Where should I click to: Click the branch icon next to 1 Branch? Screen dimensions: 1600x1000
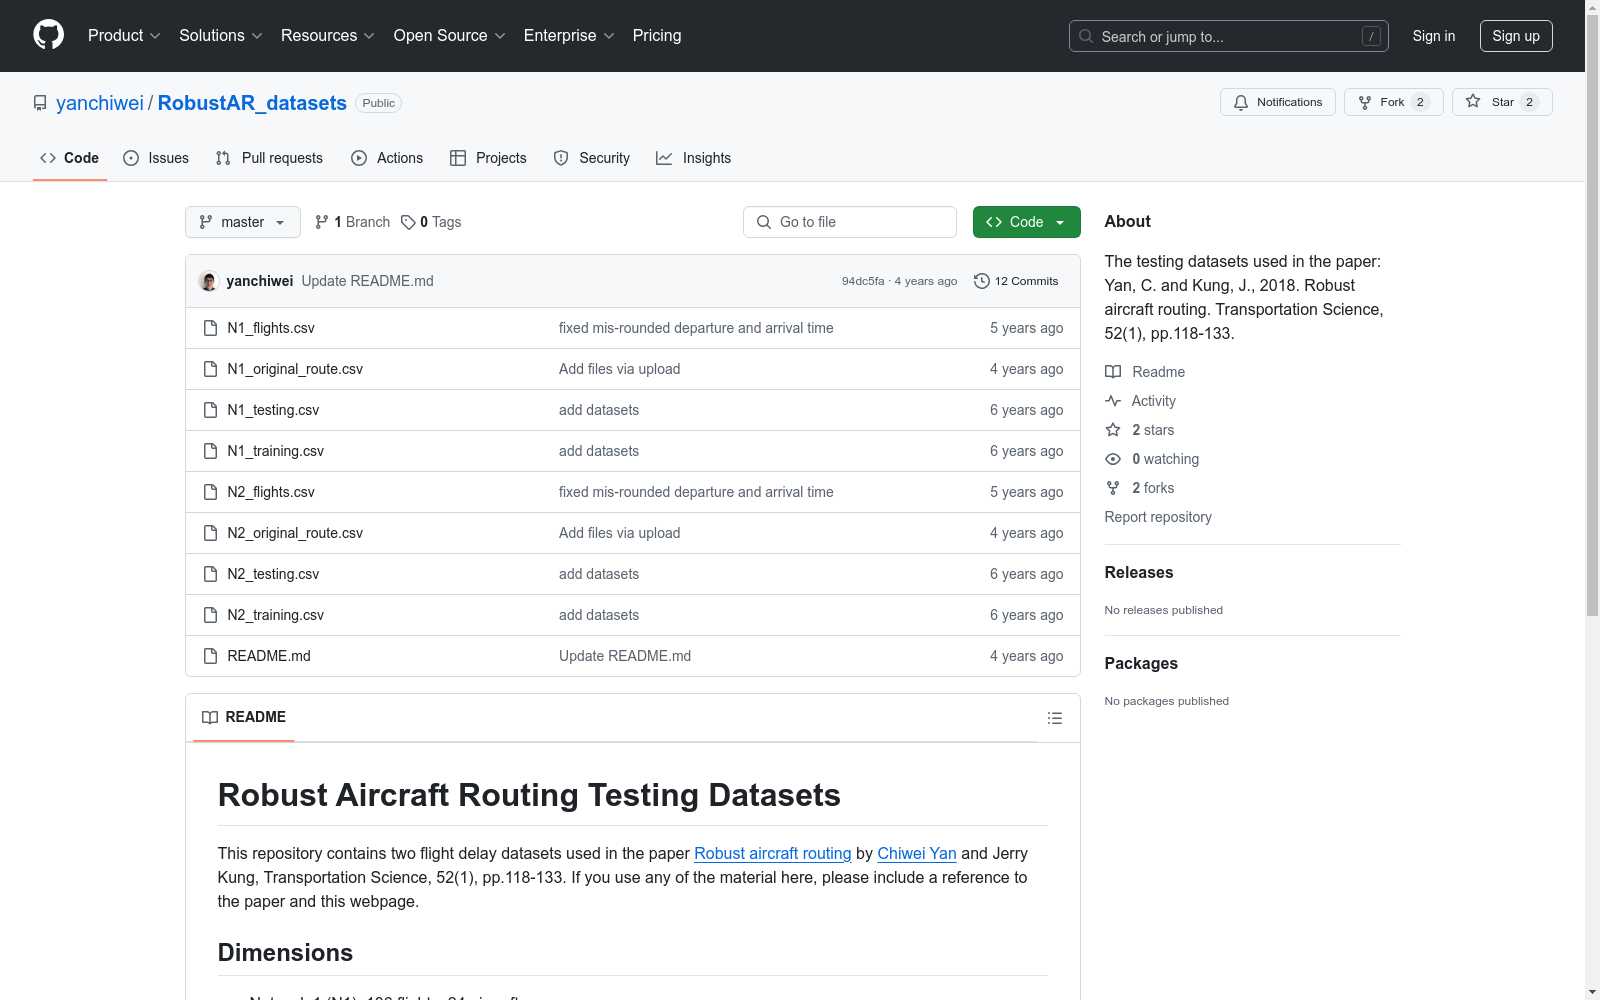pos(322,222)
